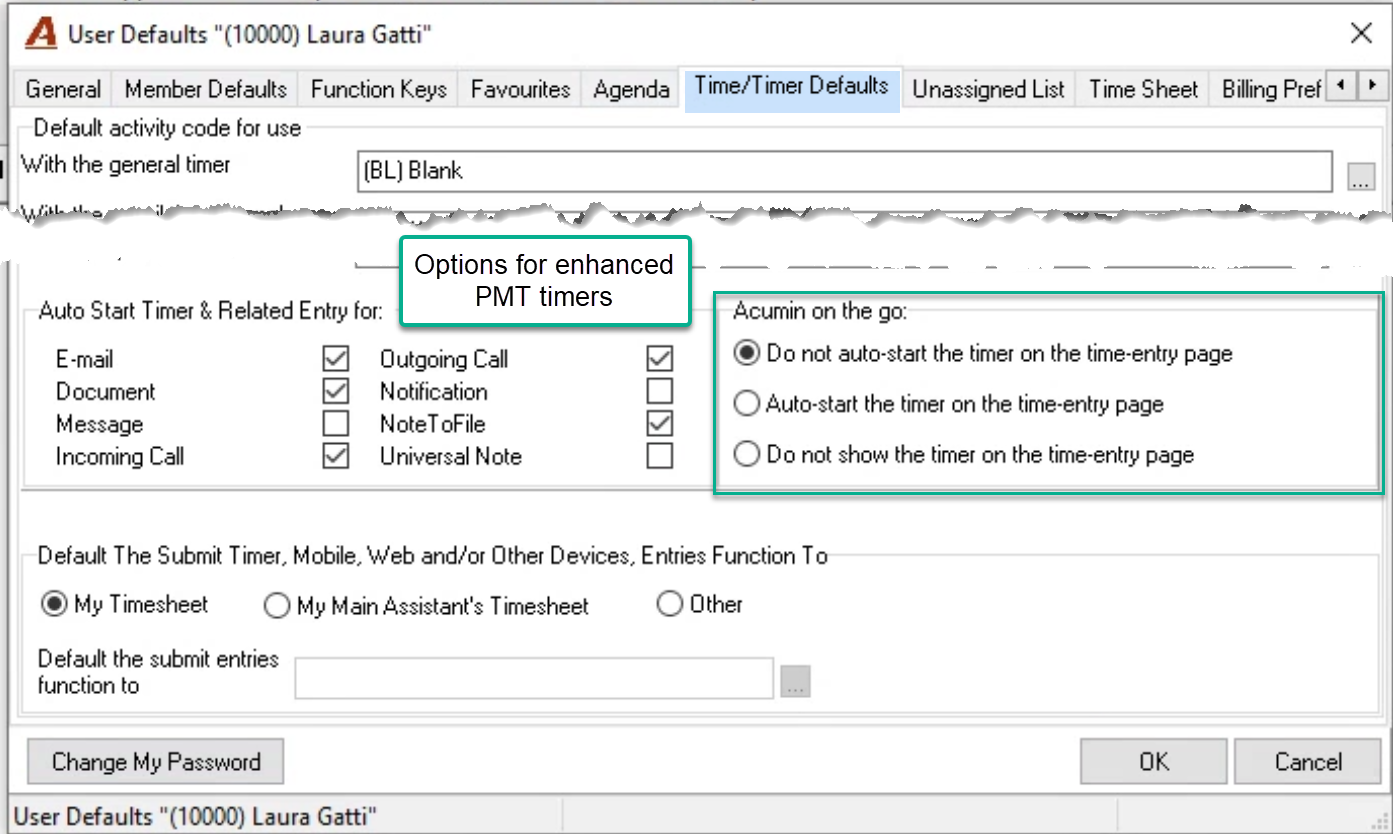The width and height of the screenshot is (1393, 834).
Task: Switch to Unassigned List tab
Action: coord(988,89)
